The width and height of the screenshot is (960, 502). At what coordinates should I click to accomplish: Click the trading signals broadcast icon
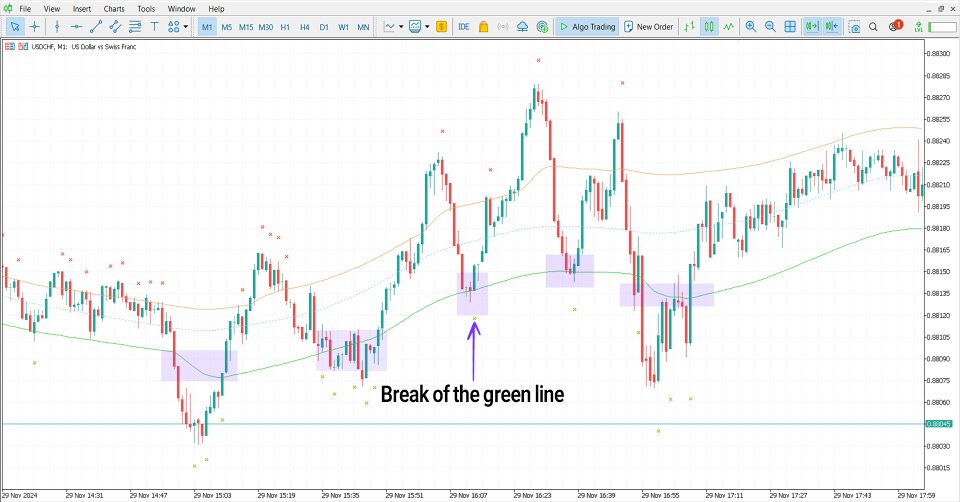pos(503,27)
